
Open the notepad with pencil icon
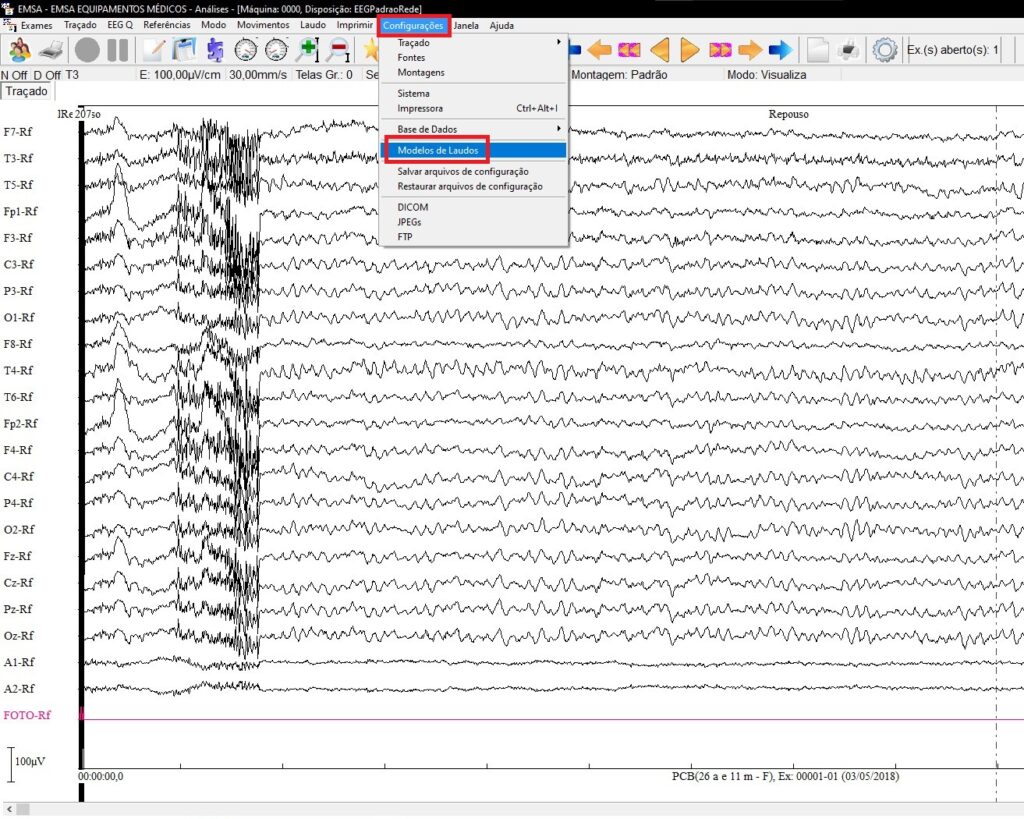(153, 50)
